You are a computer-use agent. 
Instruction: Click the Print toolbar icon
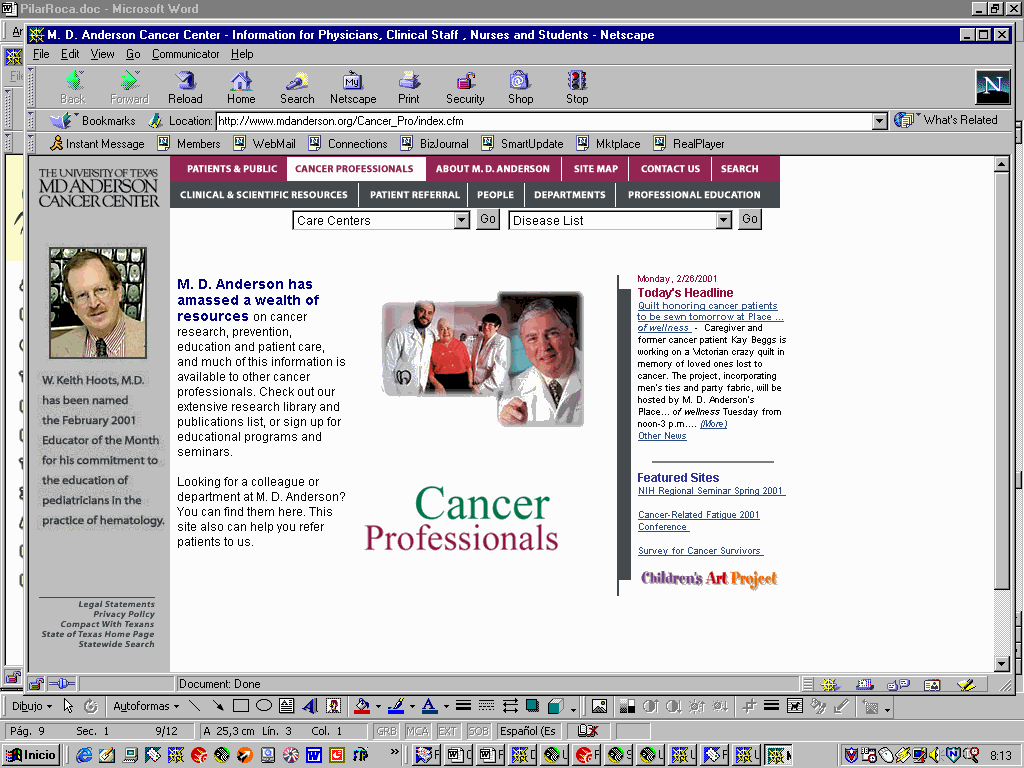coord(409,87)
